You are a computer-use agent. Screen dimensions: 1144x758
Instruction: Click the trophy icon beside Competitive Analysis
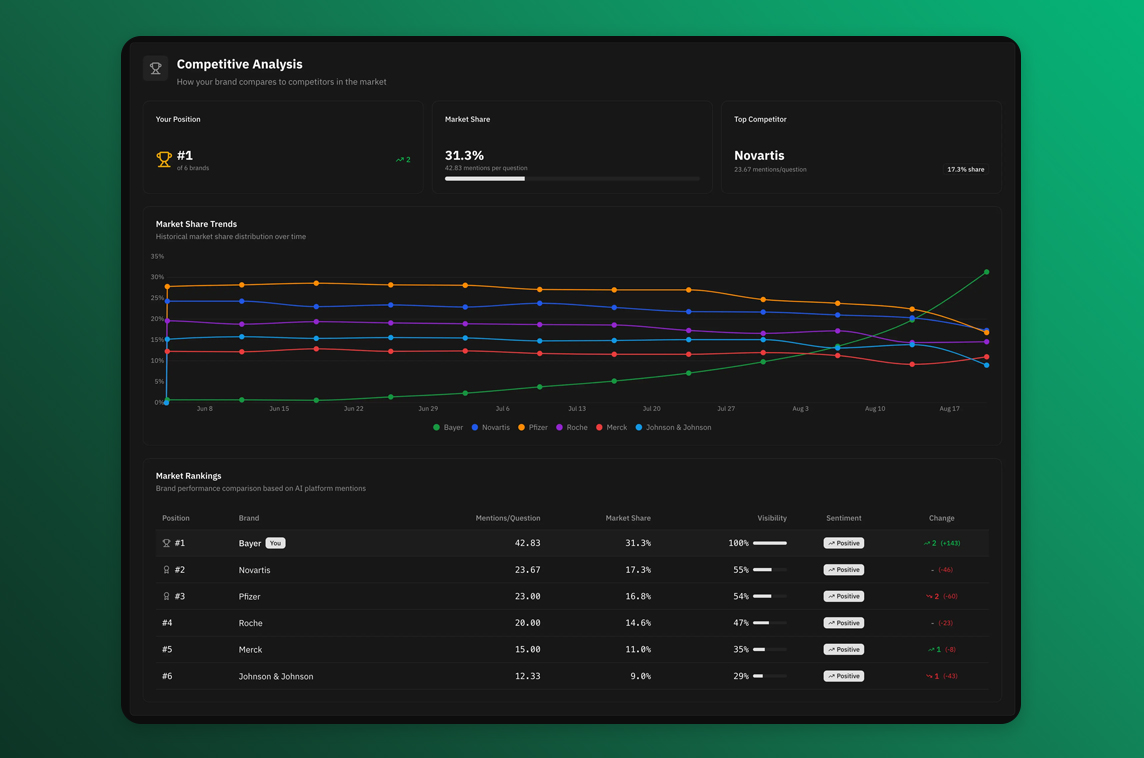pyautogui.click(x=155, y=69)
